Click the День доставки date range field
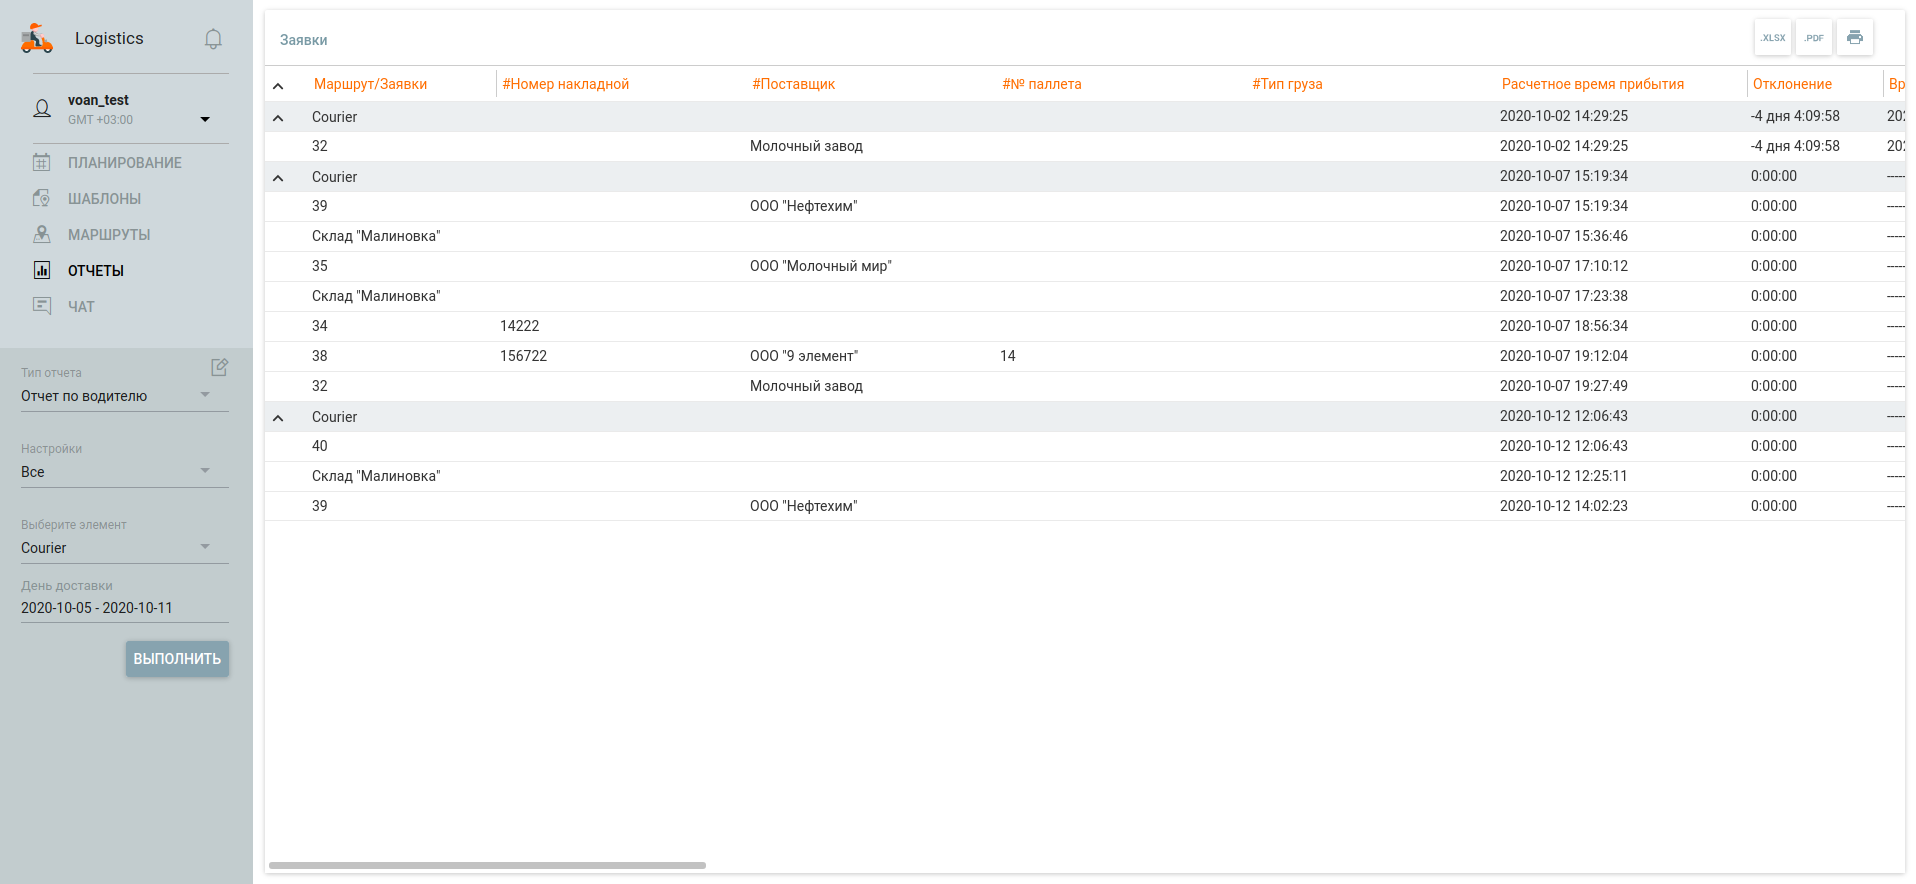The image size is (1916, 884). (x=124, y=608)
